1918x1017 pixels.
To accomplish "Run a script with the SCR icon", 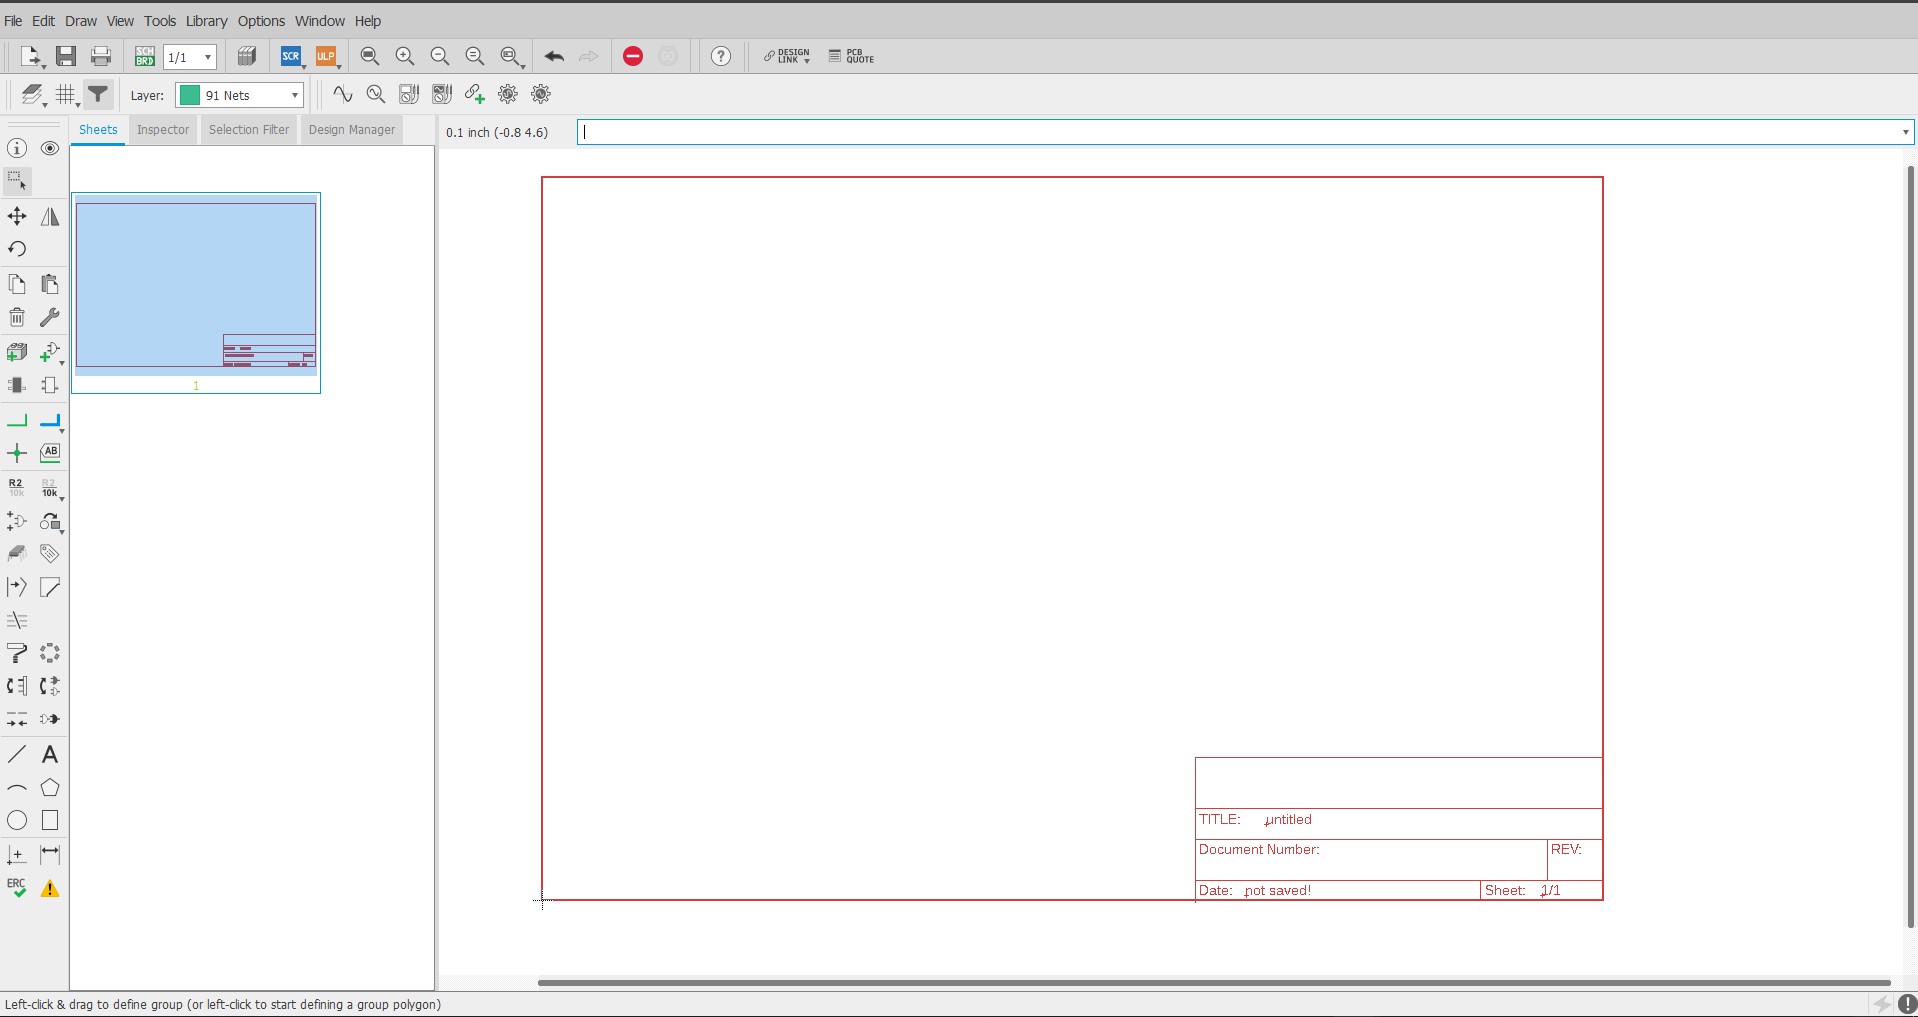I will [290, 57].
